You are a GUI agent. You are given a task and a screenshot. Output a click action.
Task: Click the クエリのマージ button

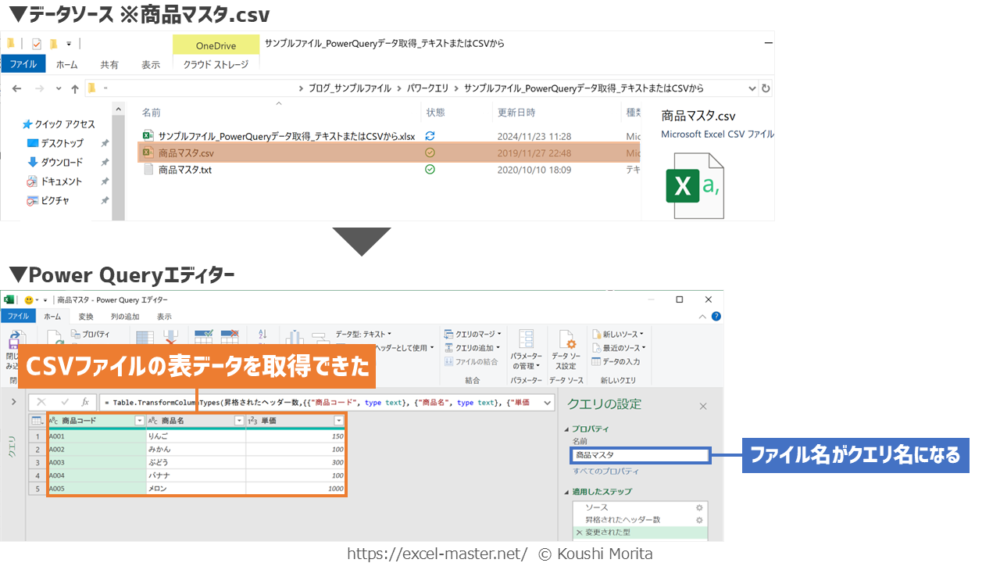pyautogui.click(x=473, y=334)
